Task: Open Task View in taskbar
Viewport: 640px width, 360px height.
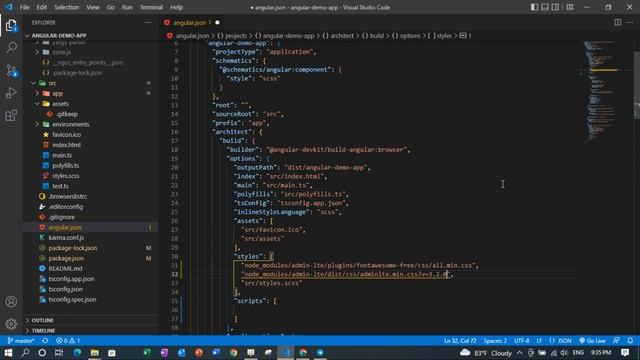Action: click(x=59, y=352)
